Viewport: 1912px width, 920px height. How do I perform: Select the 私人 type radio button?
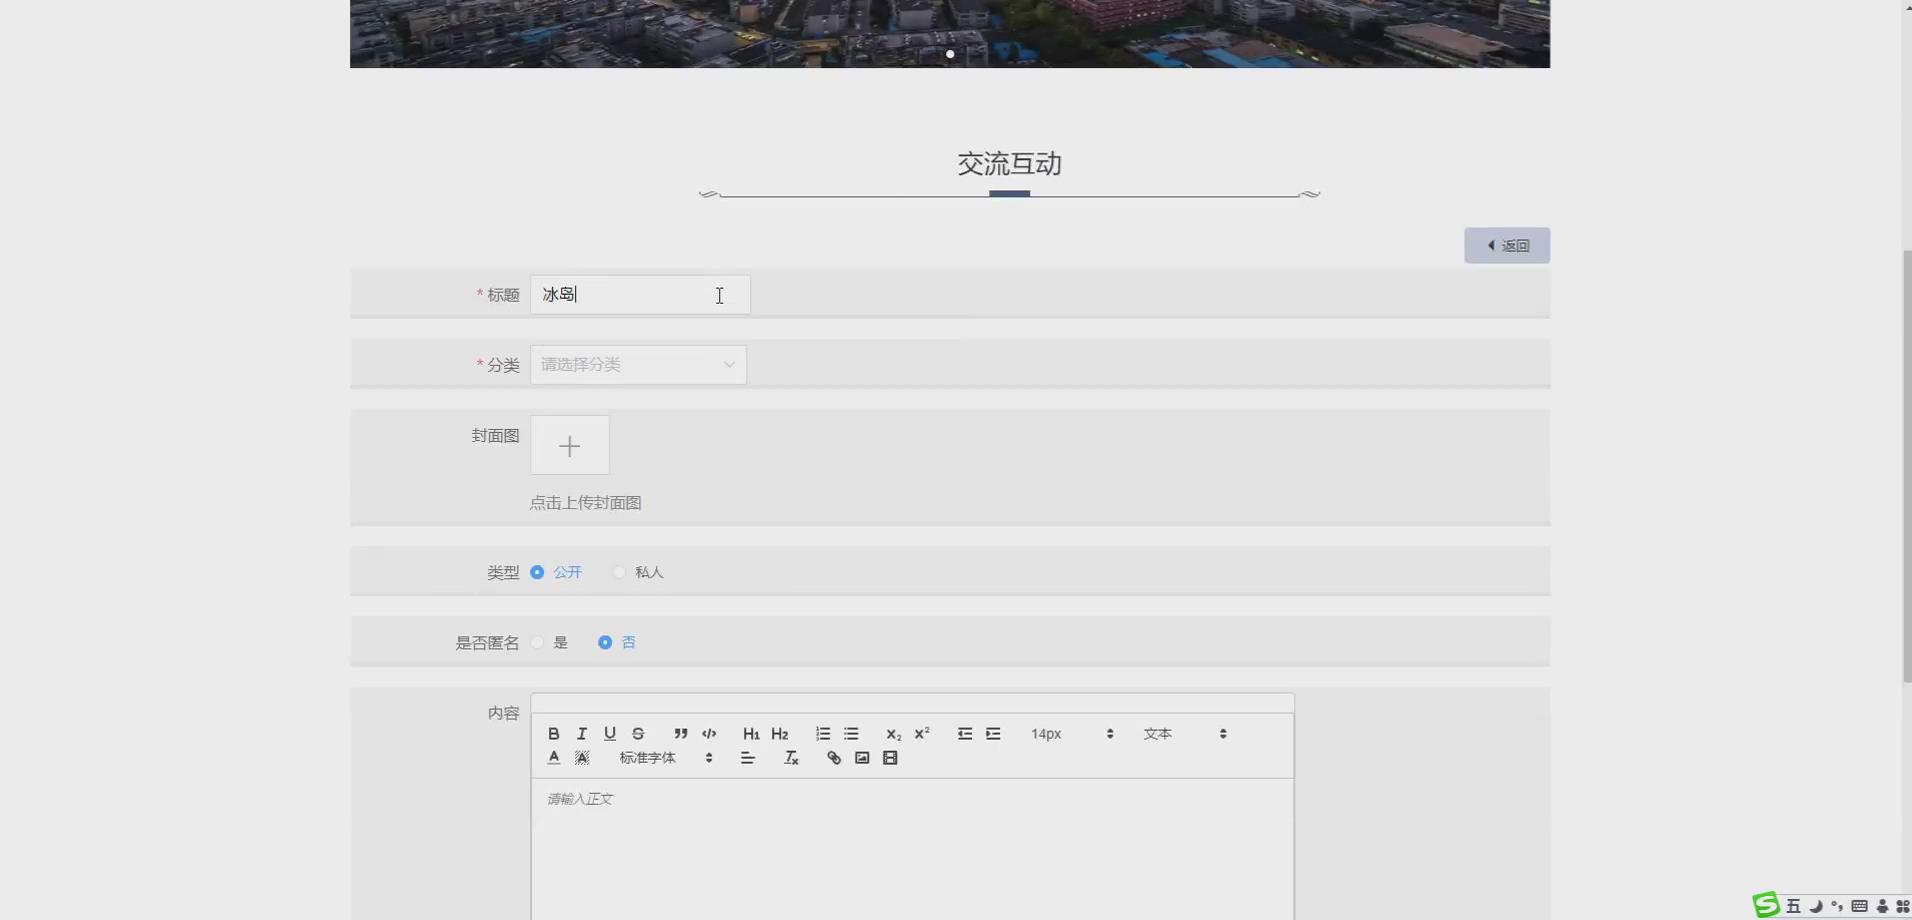coord(618,571)
